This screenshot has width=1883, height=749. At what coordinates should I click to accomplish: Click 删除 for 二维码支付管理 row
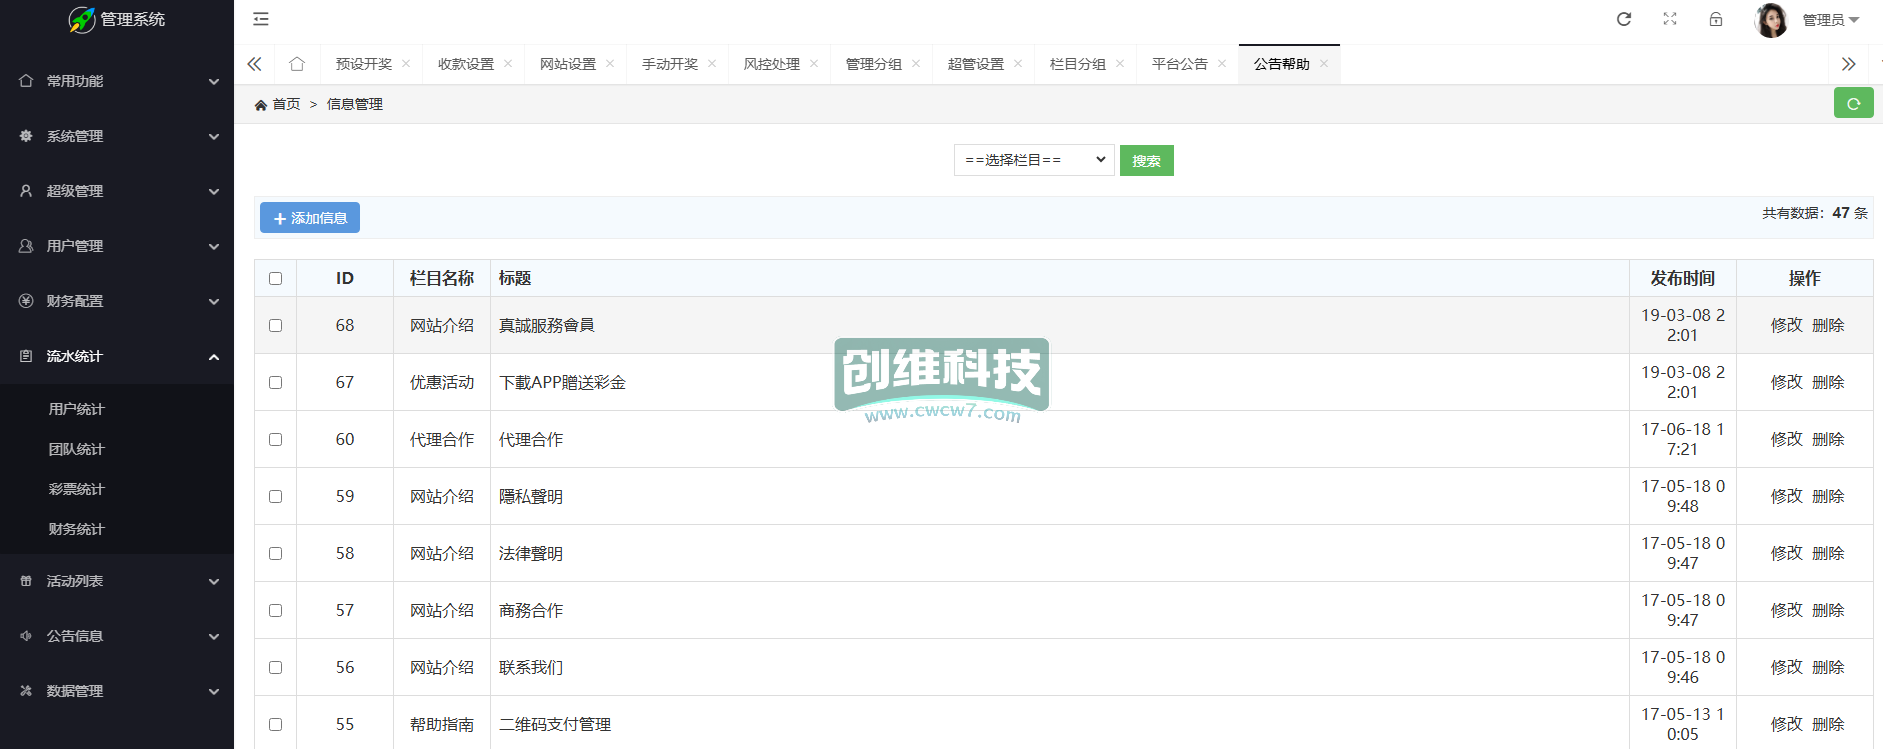[1828, 724]
